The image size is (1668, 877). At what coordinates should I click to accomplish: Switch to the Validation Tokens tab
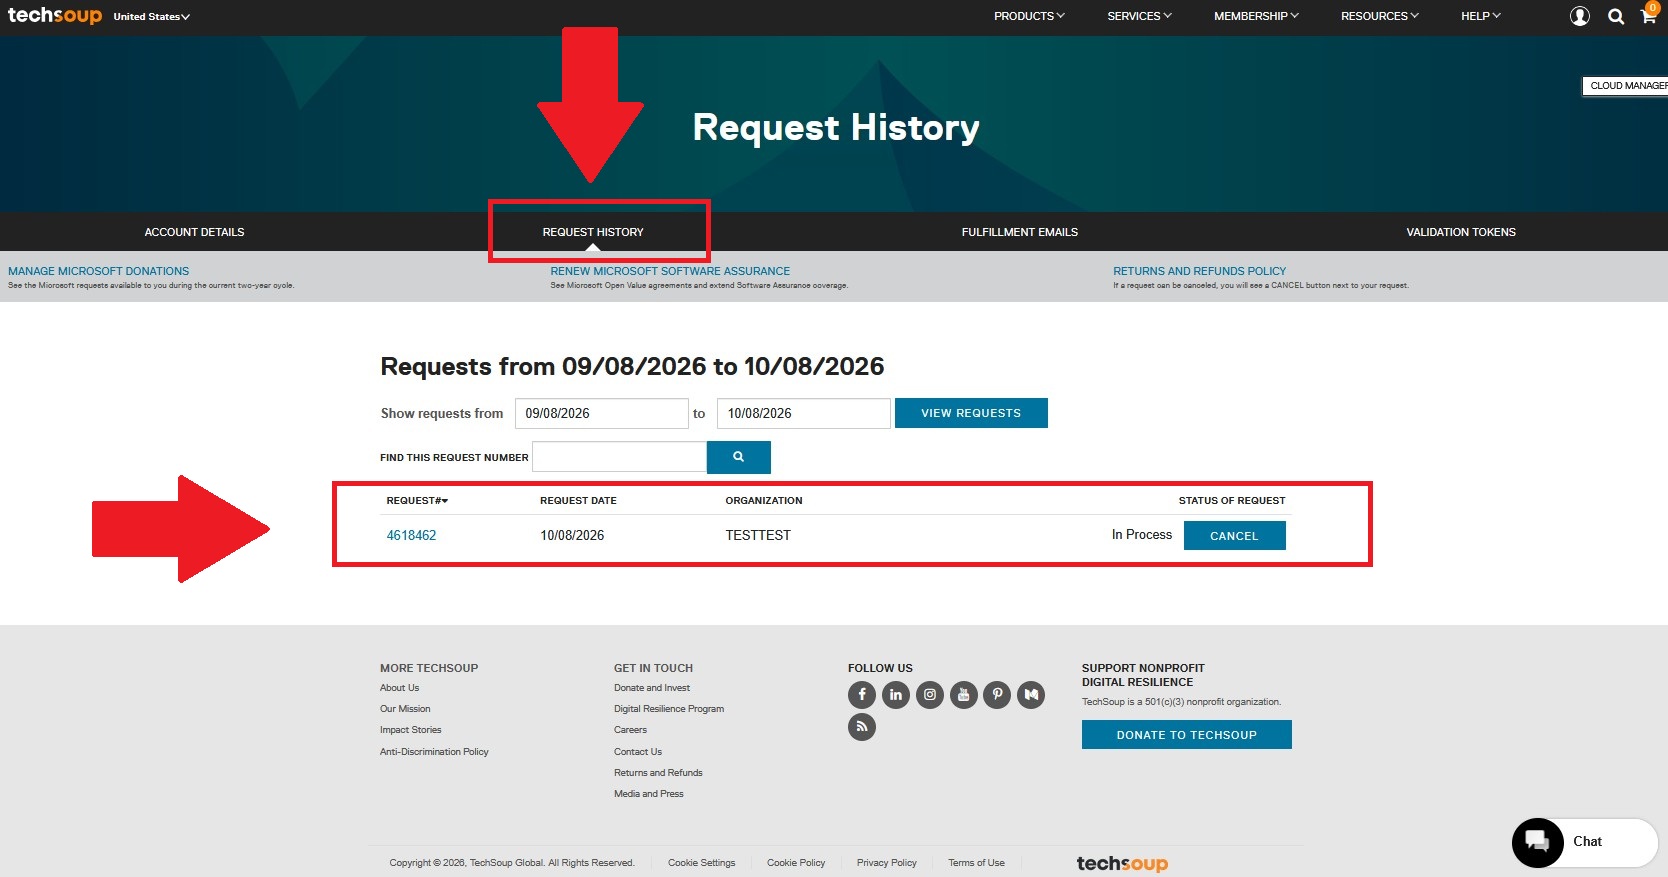1461,232
